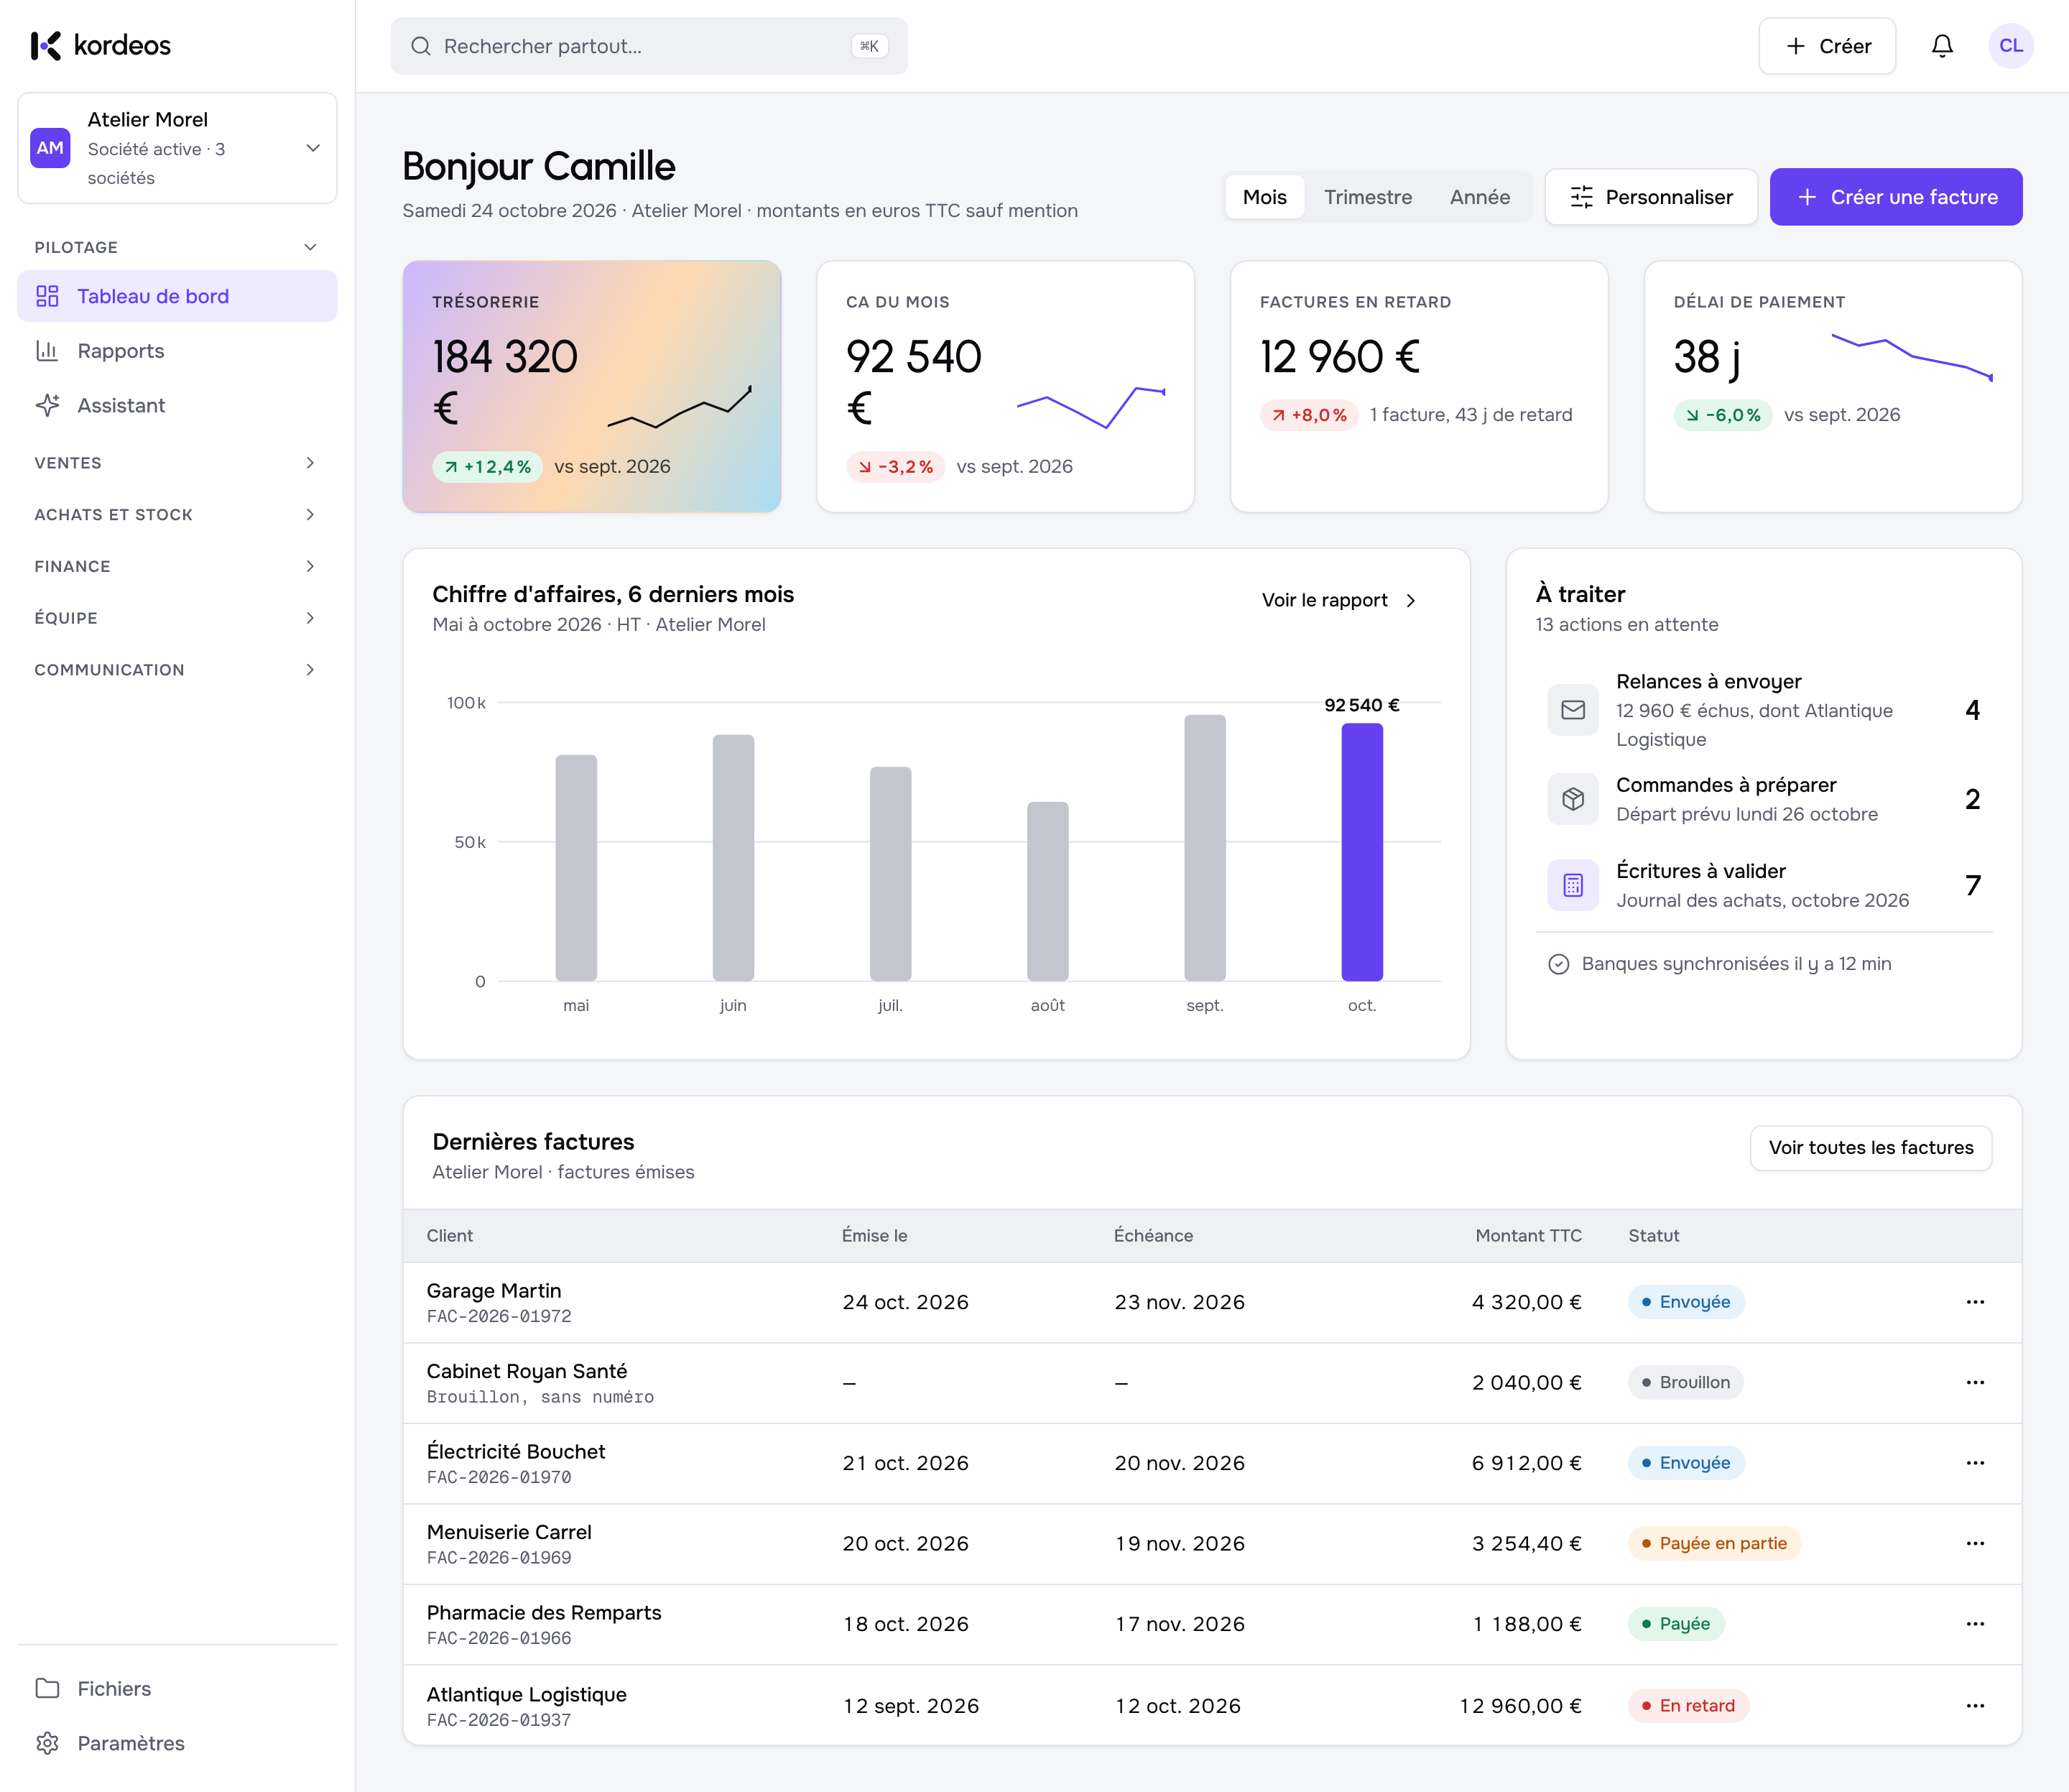Select the Mois period tab
This screenshot has width=2069, height=1792.
click(1264, 197)
